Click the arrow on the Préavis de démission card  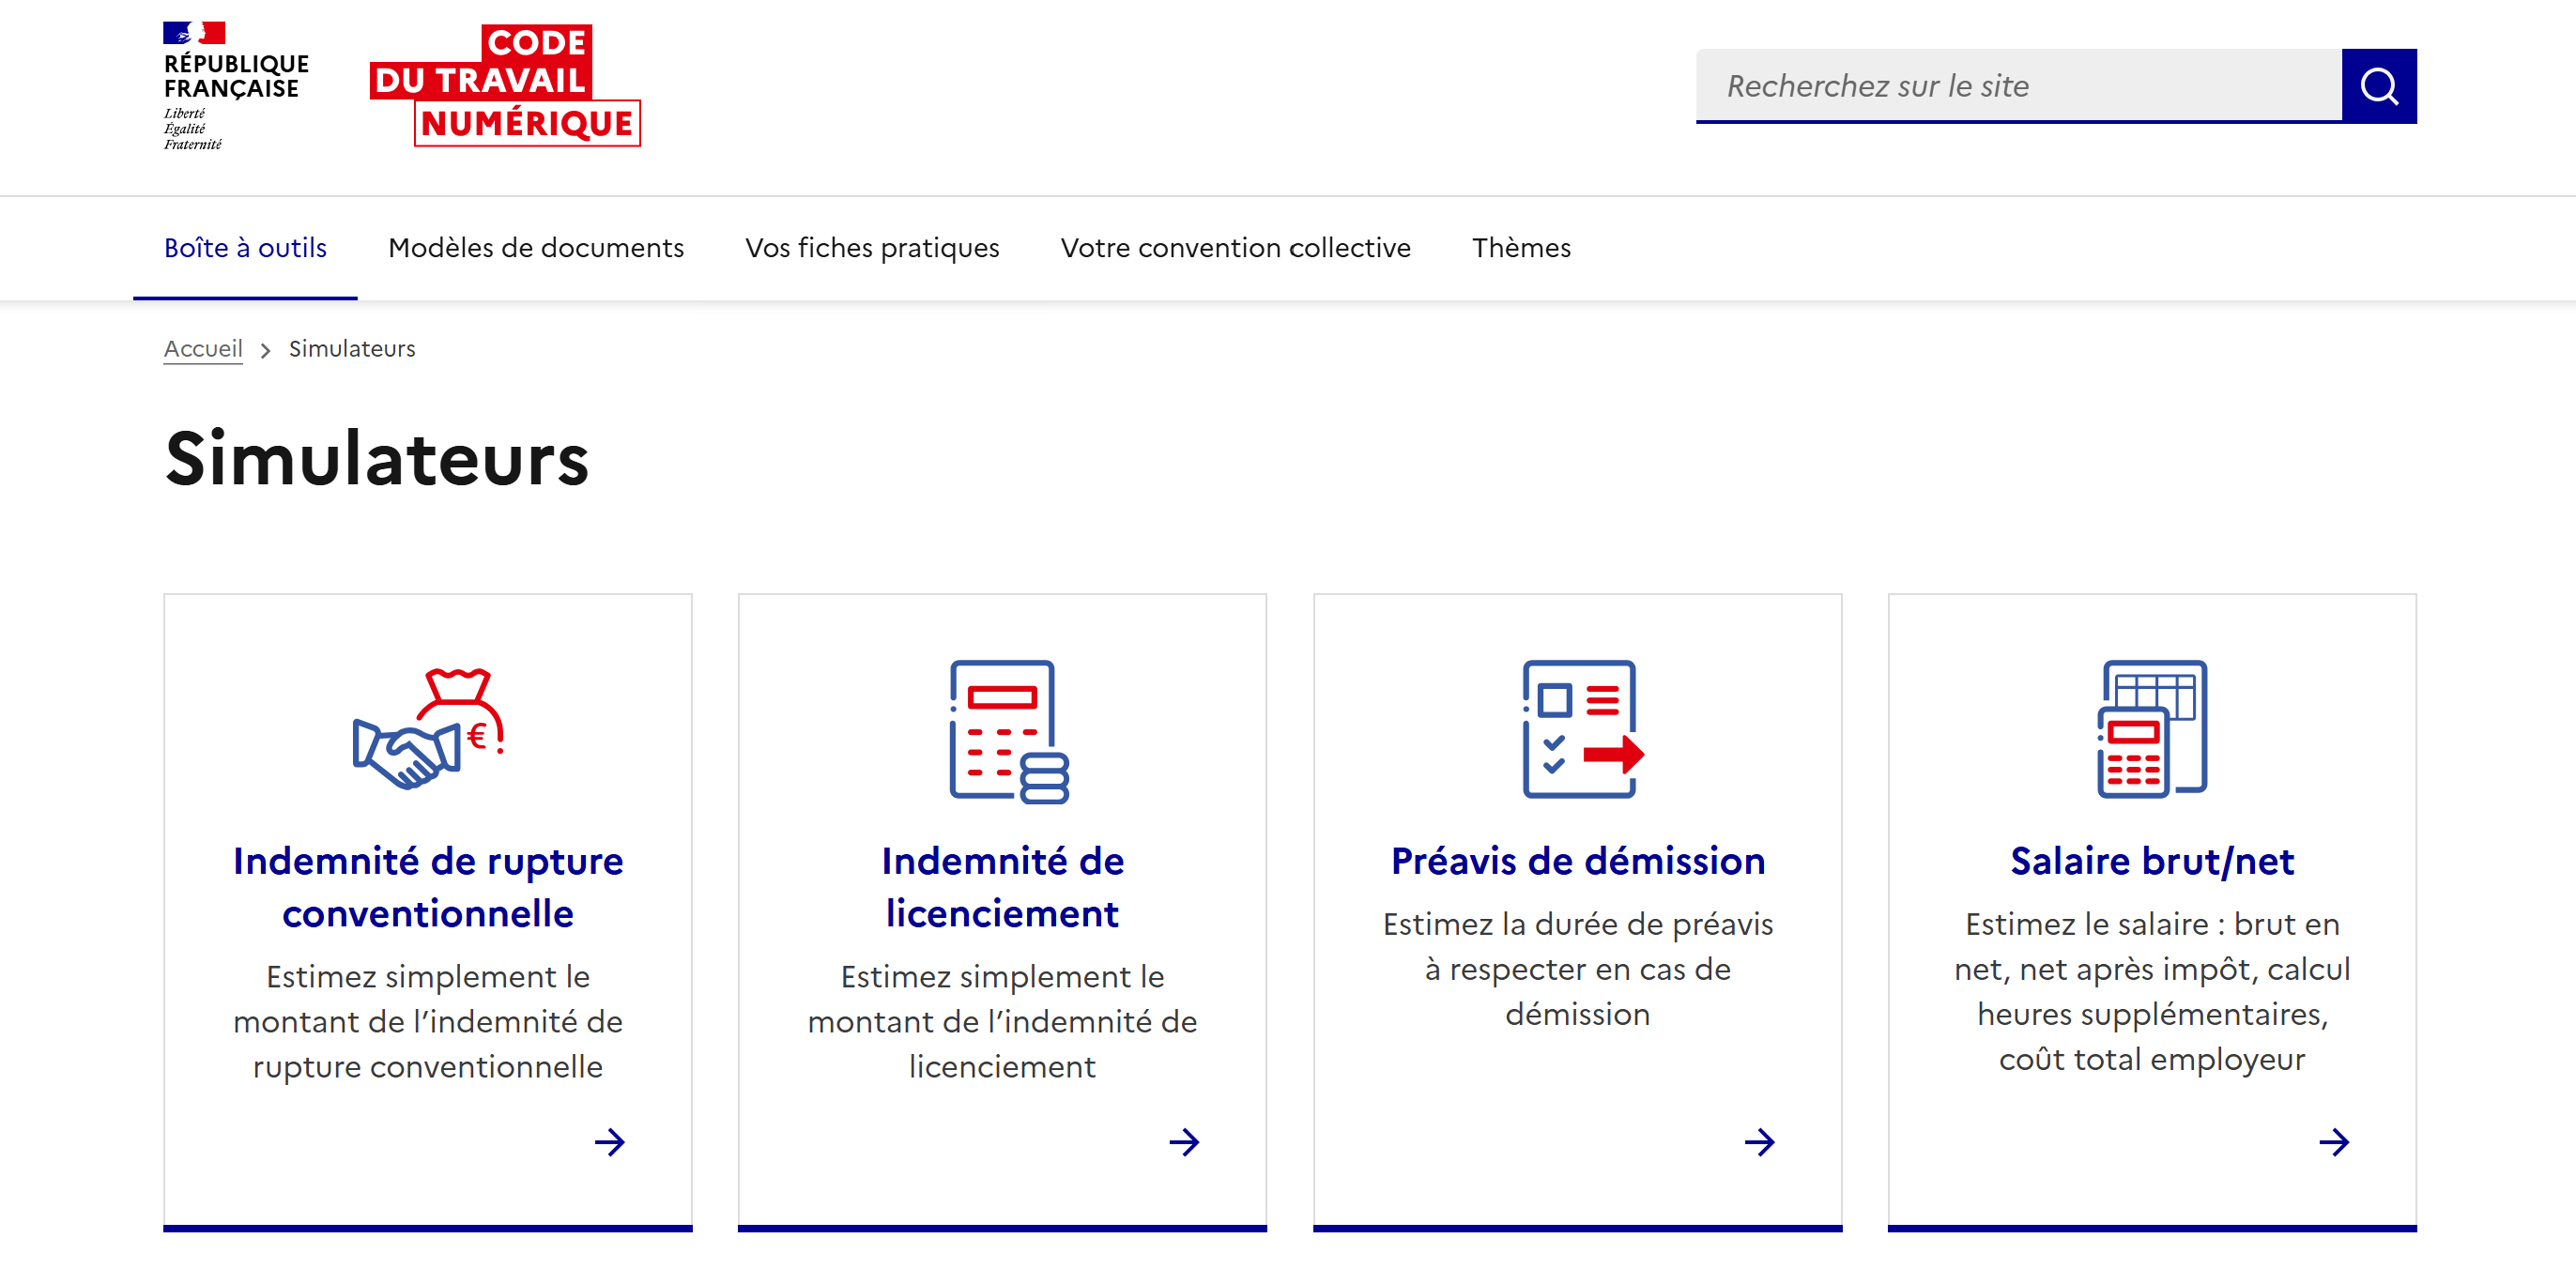pos(1760,1142)
